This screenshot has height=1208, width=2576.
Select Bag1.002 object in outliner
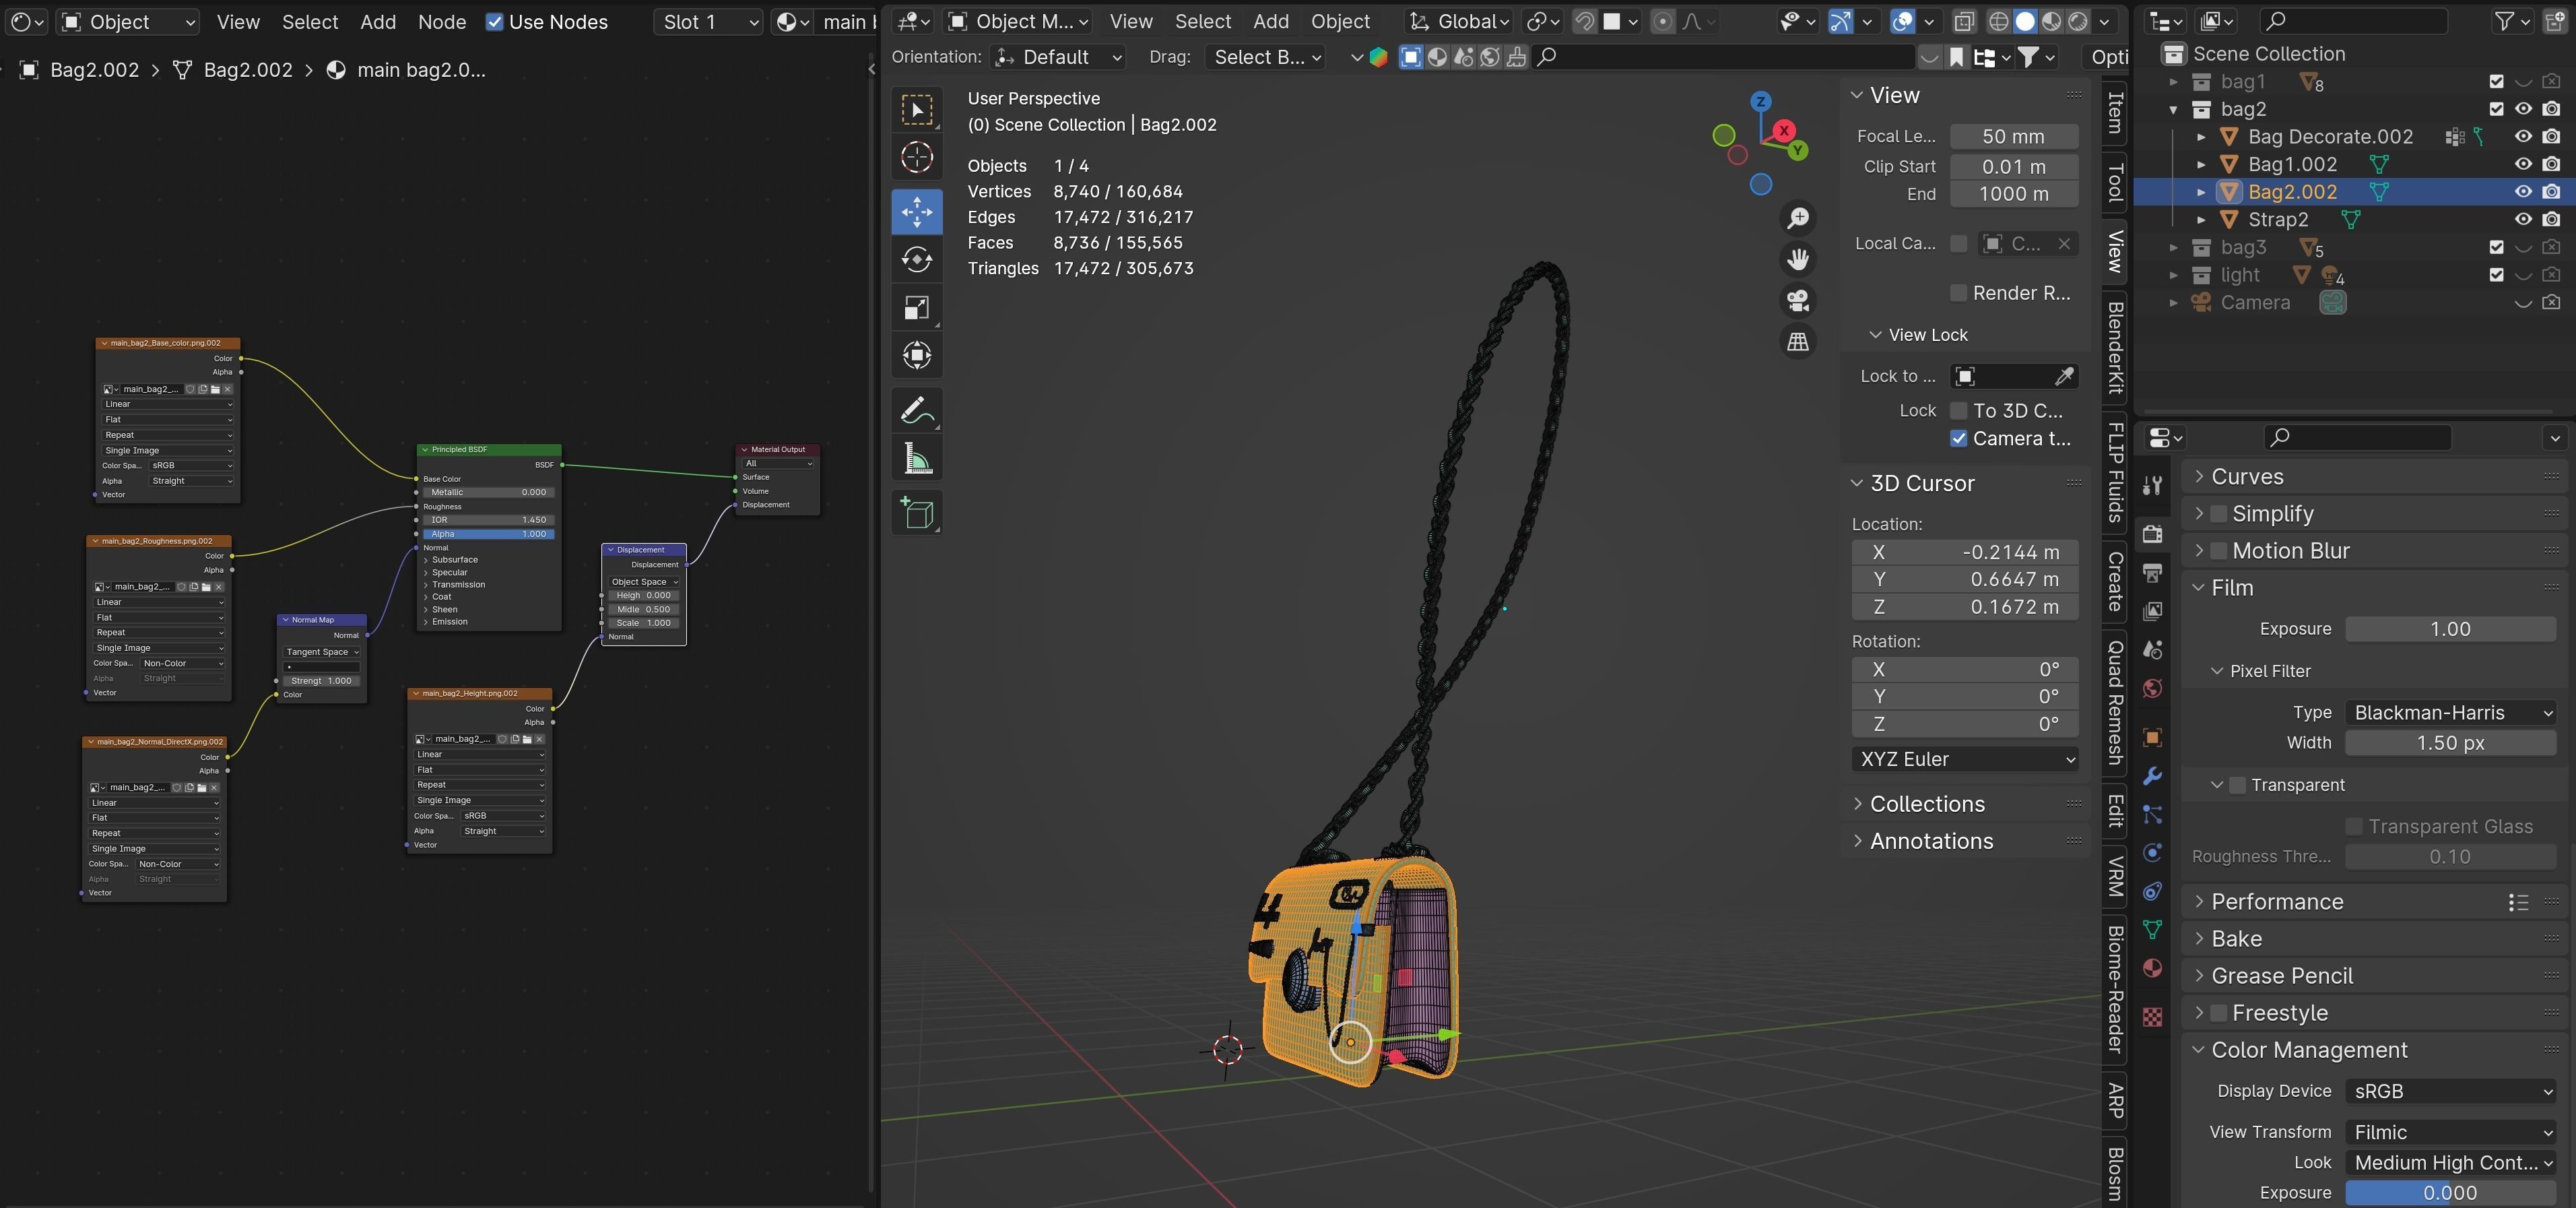coord(2292,164)
